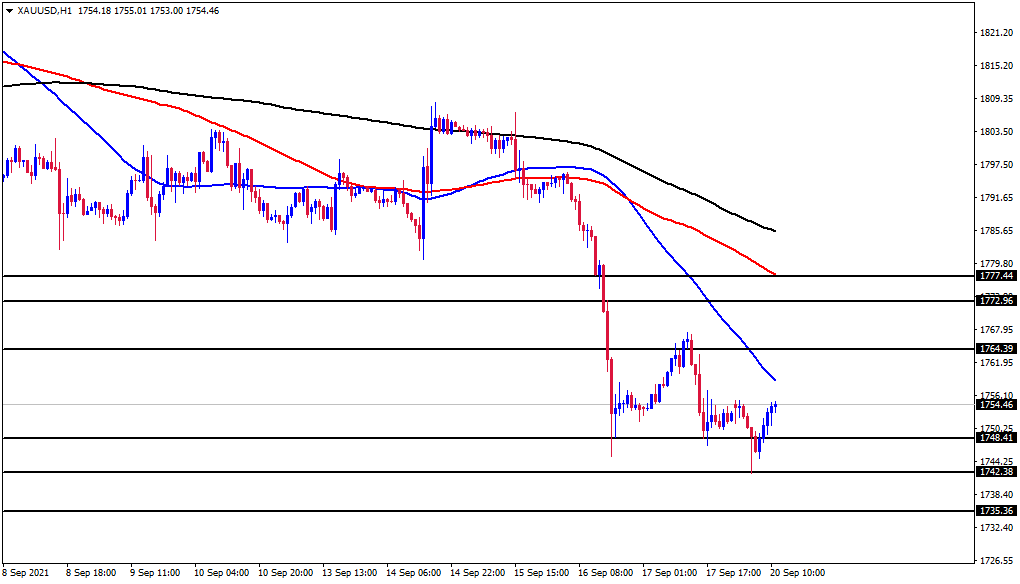Select the XAUUSD,H1 symbol title text

coord(44,11)
